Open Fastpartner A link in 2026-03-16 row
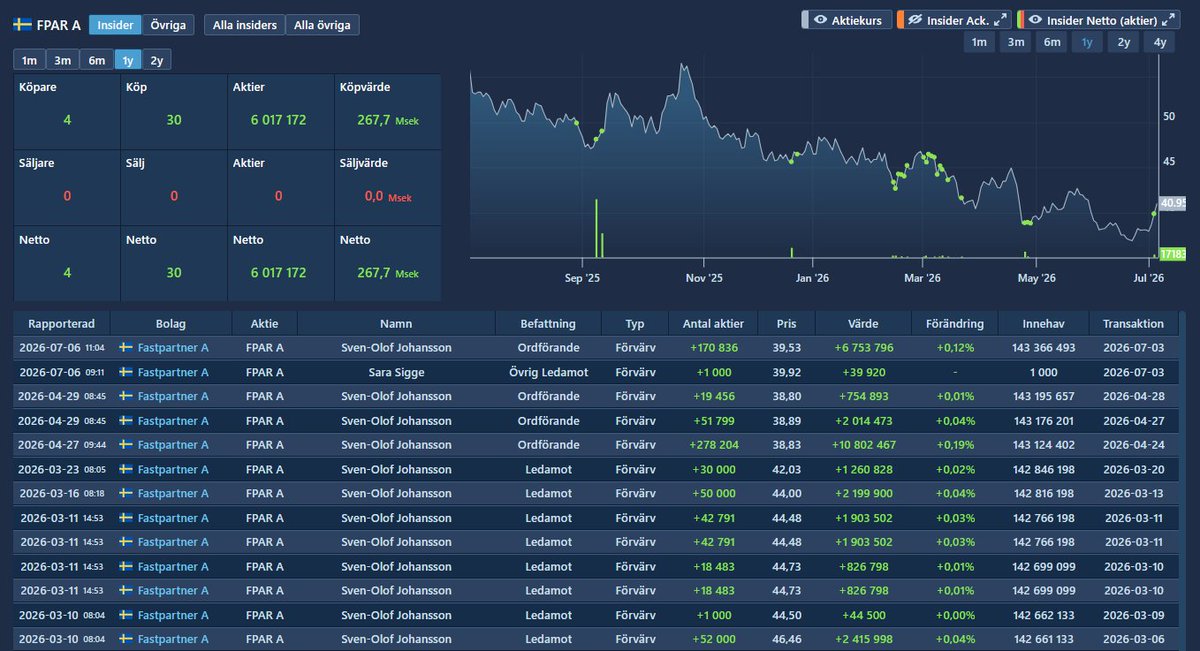The image size is (1200, 651). click(173, 493)
